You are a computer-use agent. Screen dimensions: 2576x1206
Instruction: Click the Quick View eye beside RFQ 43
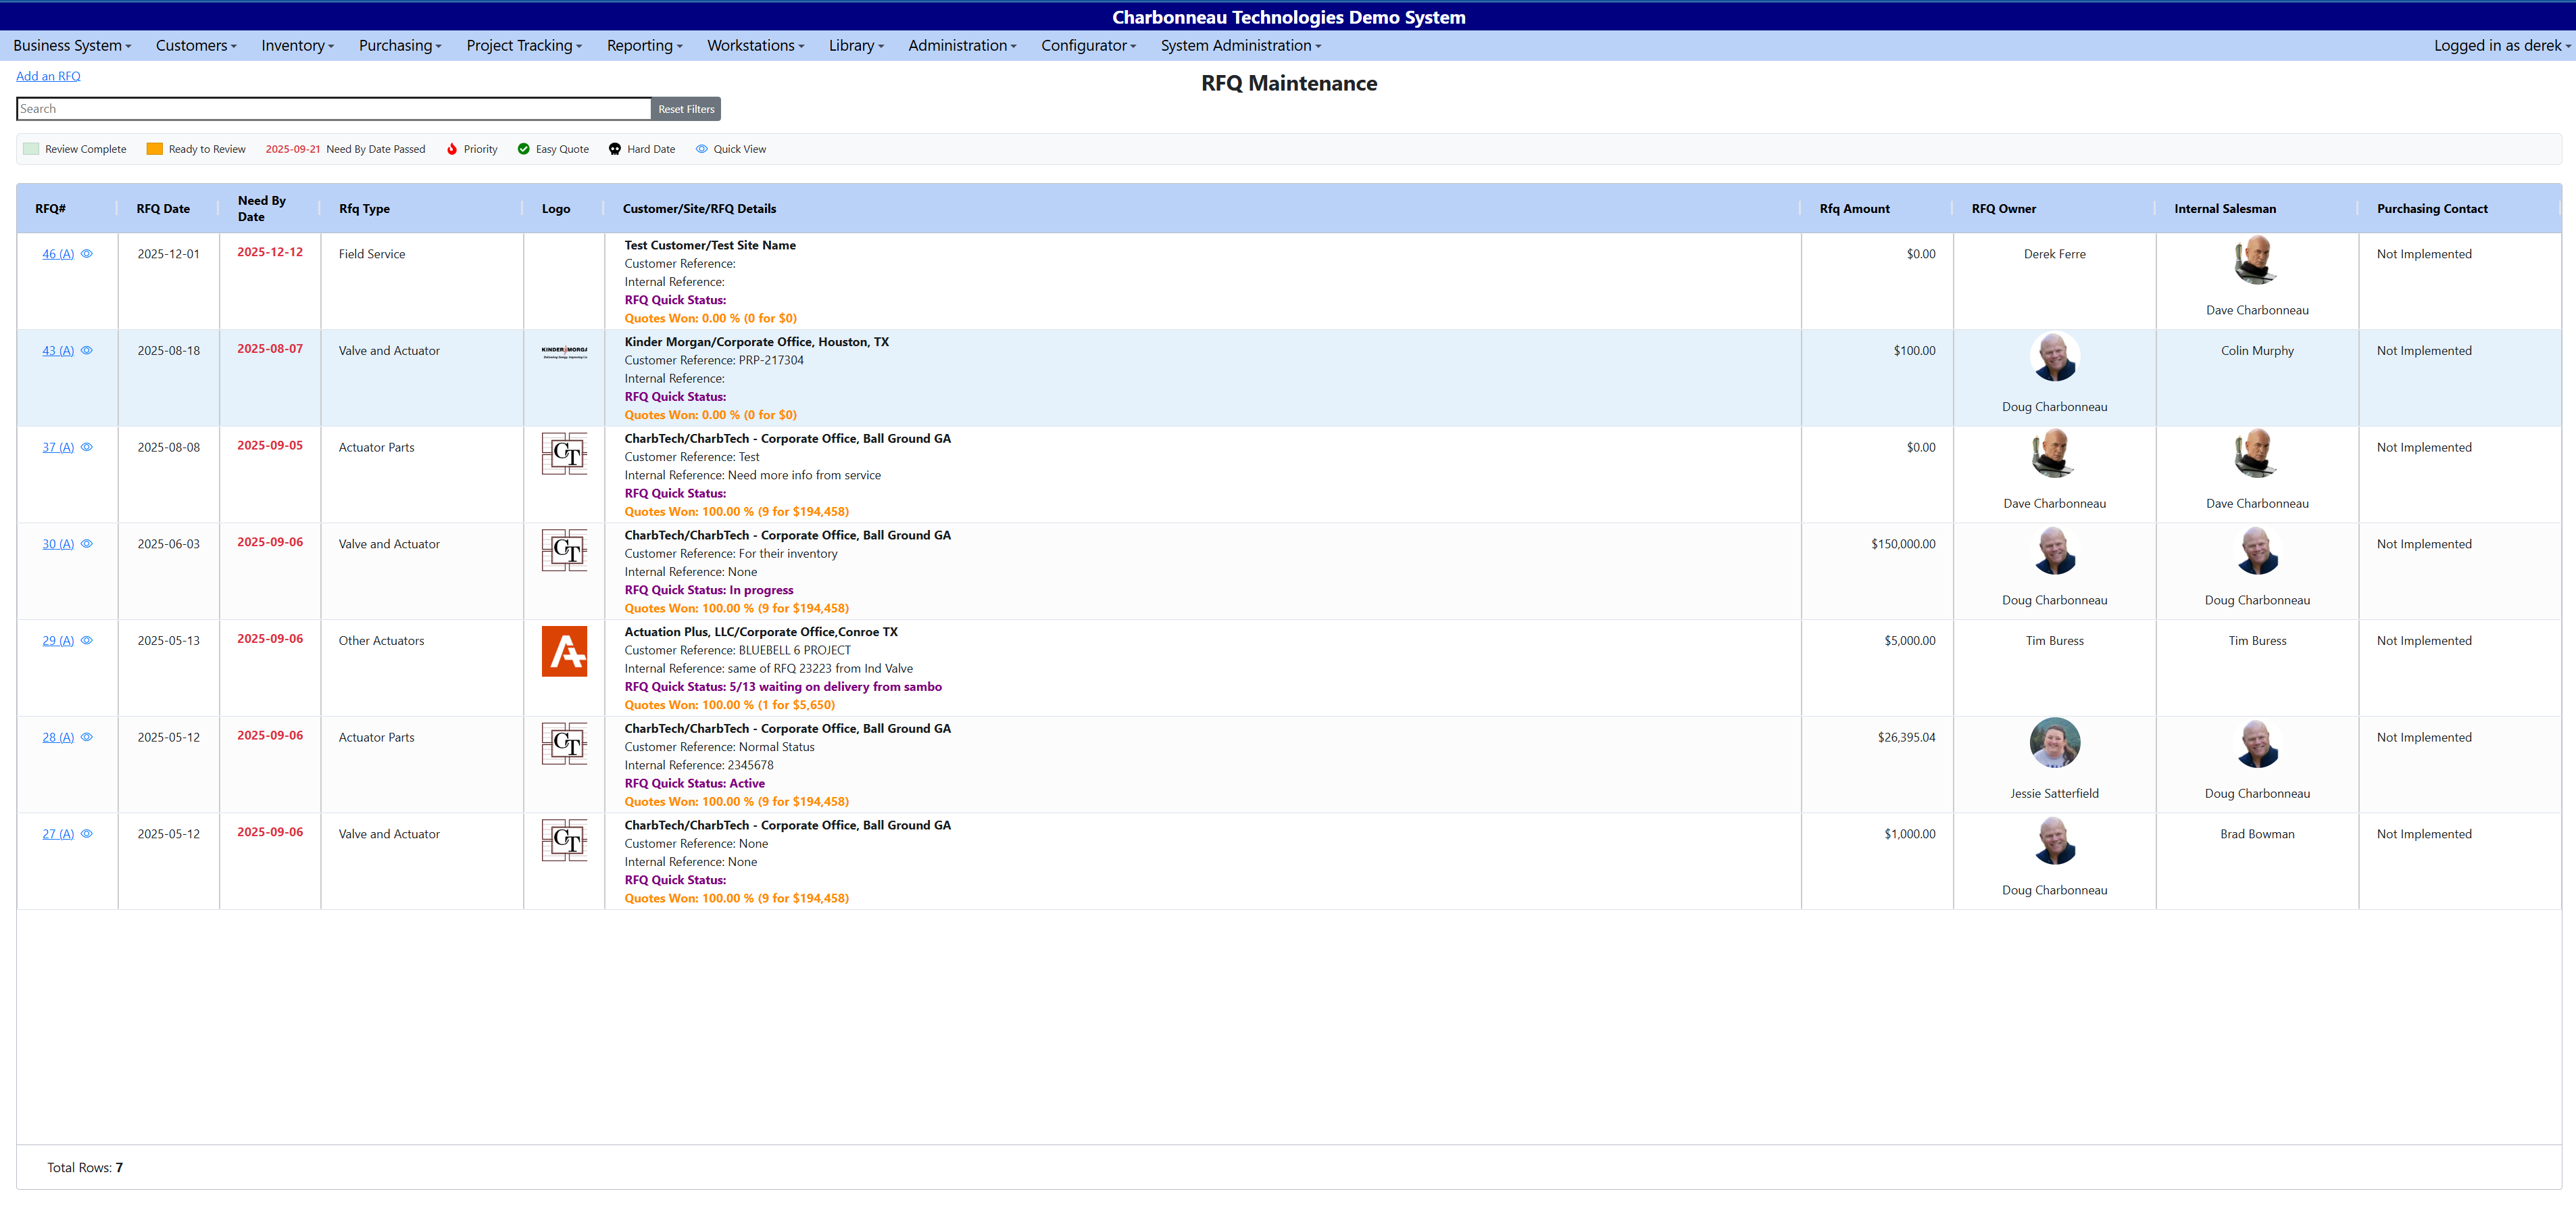(x=87, y=350)
